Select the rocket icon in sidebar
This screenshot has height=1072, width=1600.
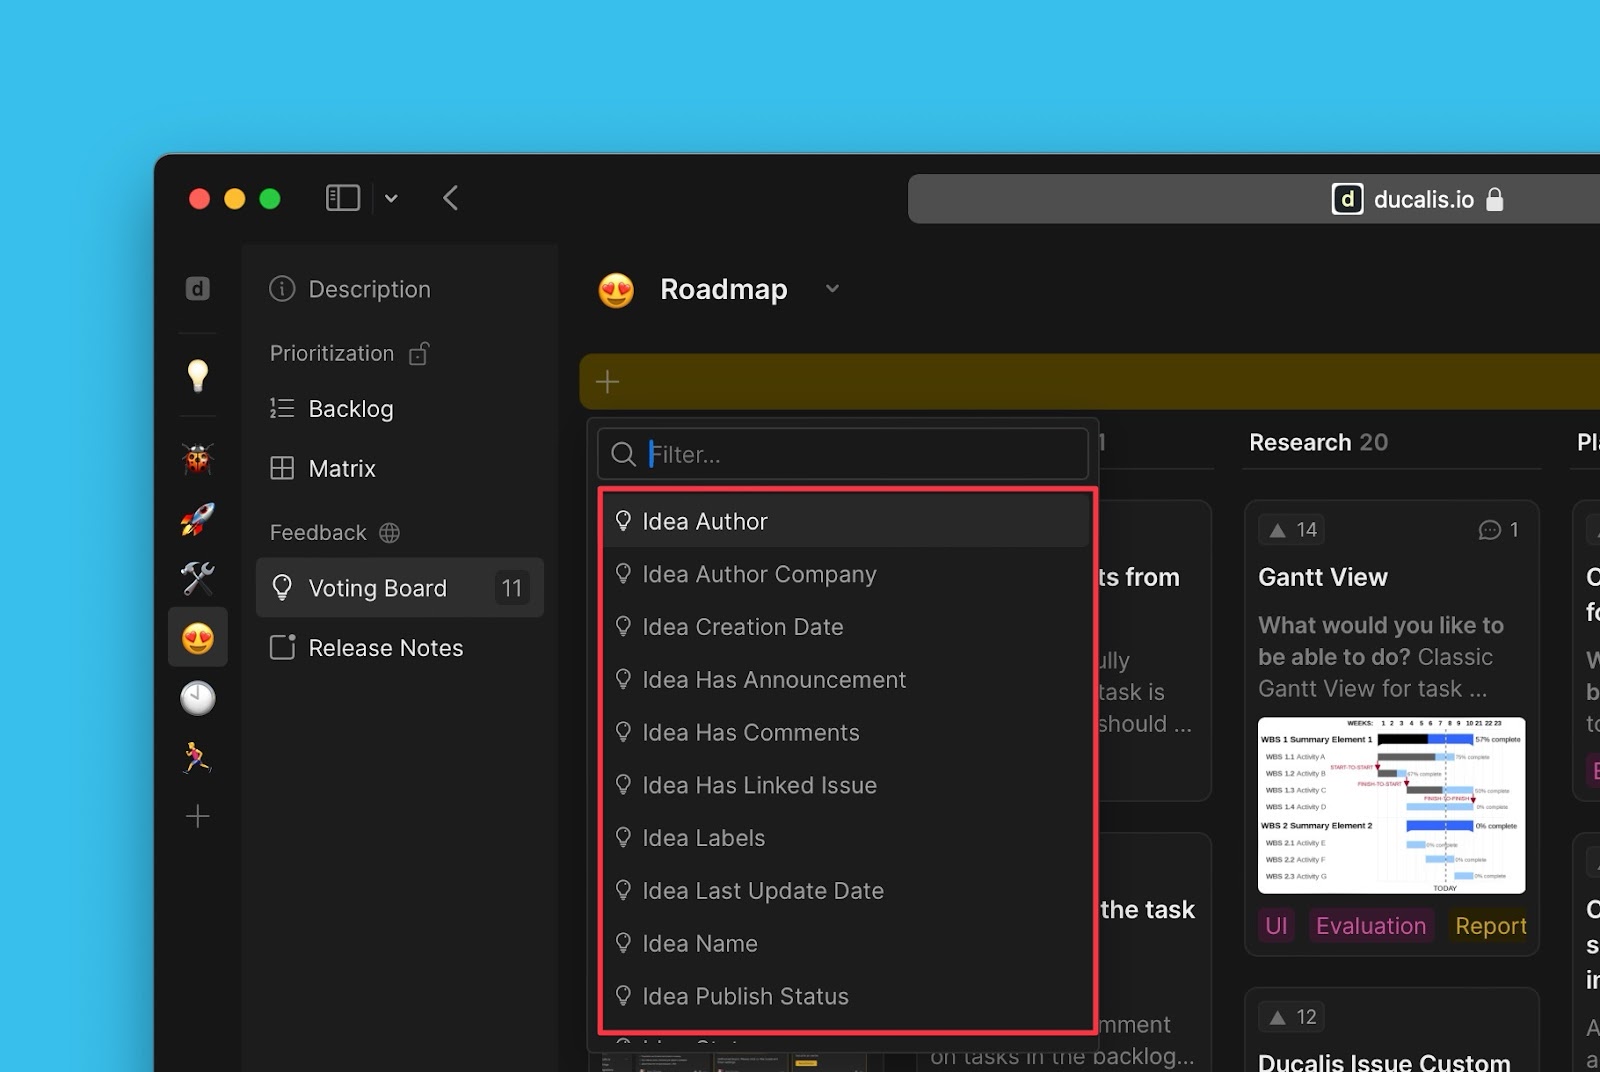(198, 519)
